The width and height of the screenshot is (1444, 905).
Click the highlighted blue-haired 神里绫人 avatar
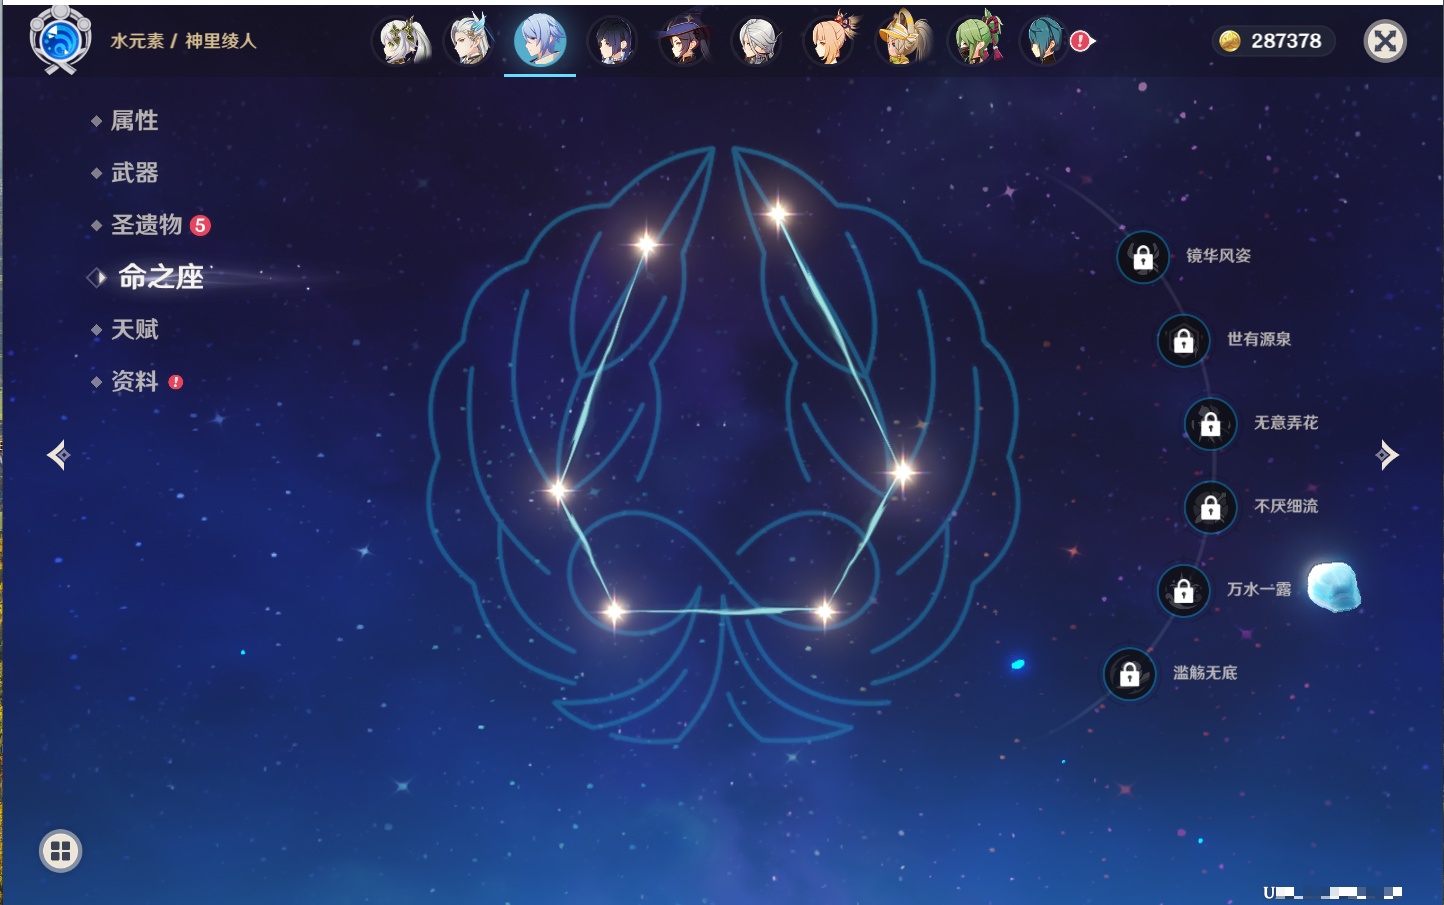tap(540, 41)
